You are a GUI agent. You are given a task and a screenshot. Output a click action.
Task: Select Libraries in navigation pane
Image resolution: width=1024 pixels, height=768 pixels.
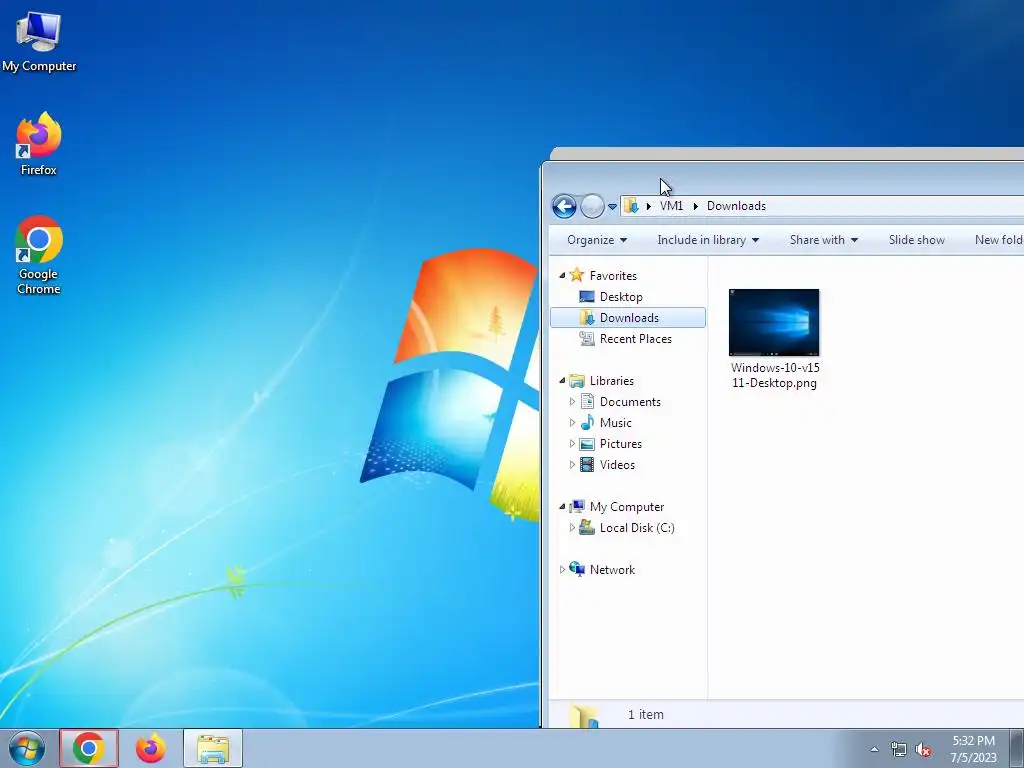coord(611,381)
